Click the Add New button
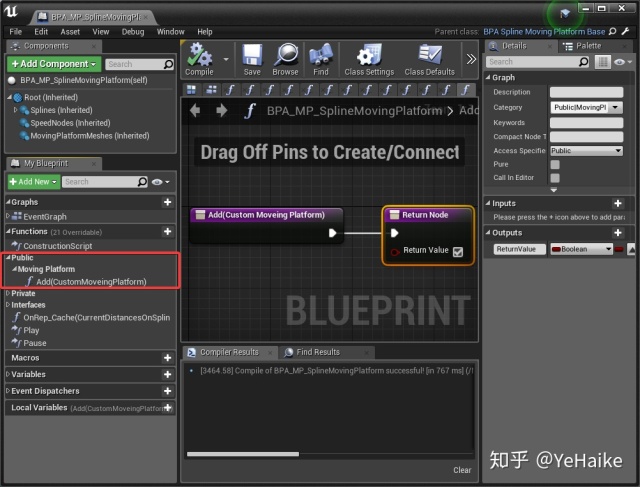The image size is (640, 487). click(34, 182)
